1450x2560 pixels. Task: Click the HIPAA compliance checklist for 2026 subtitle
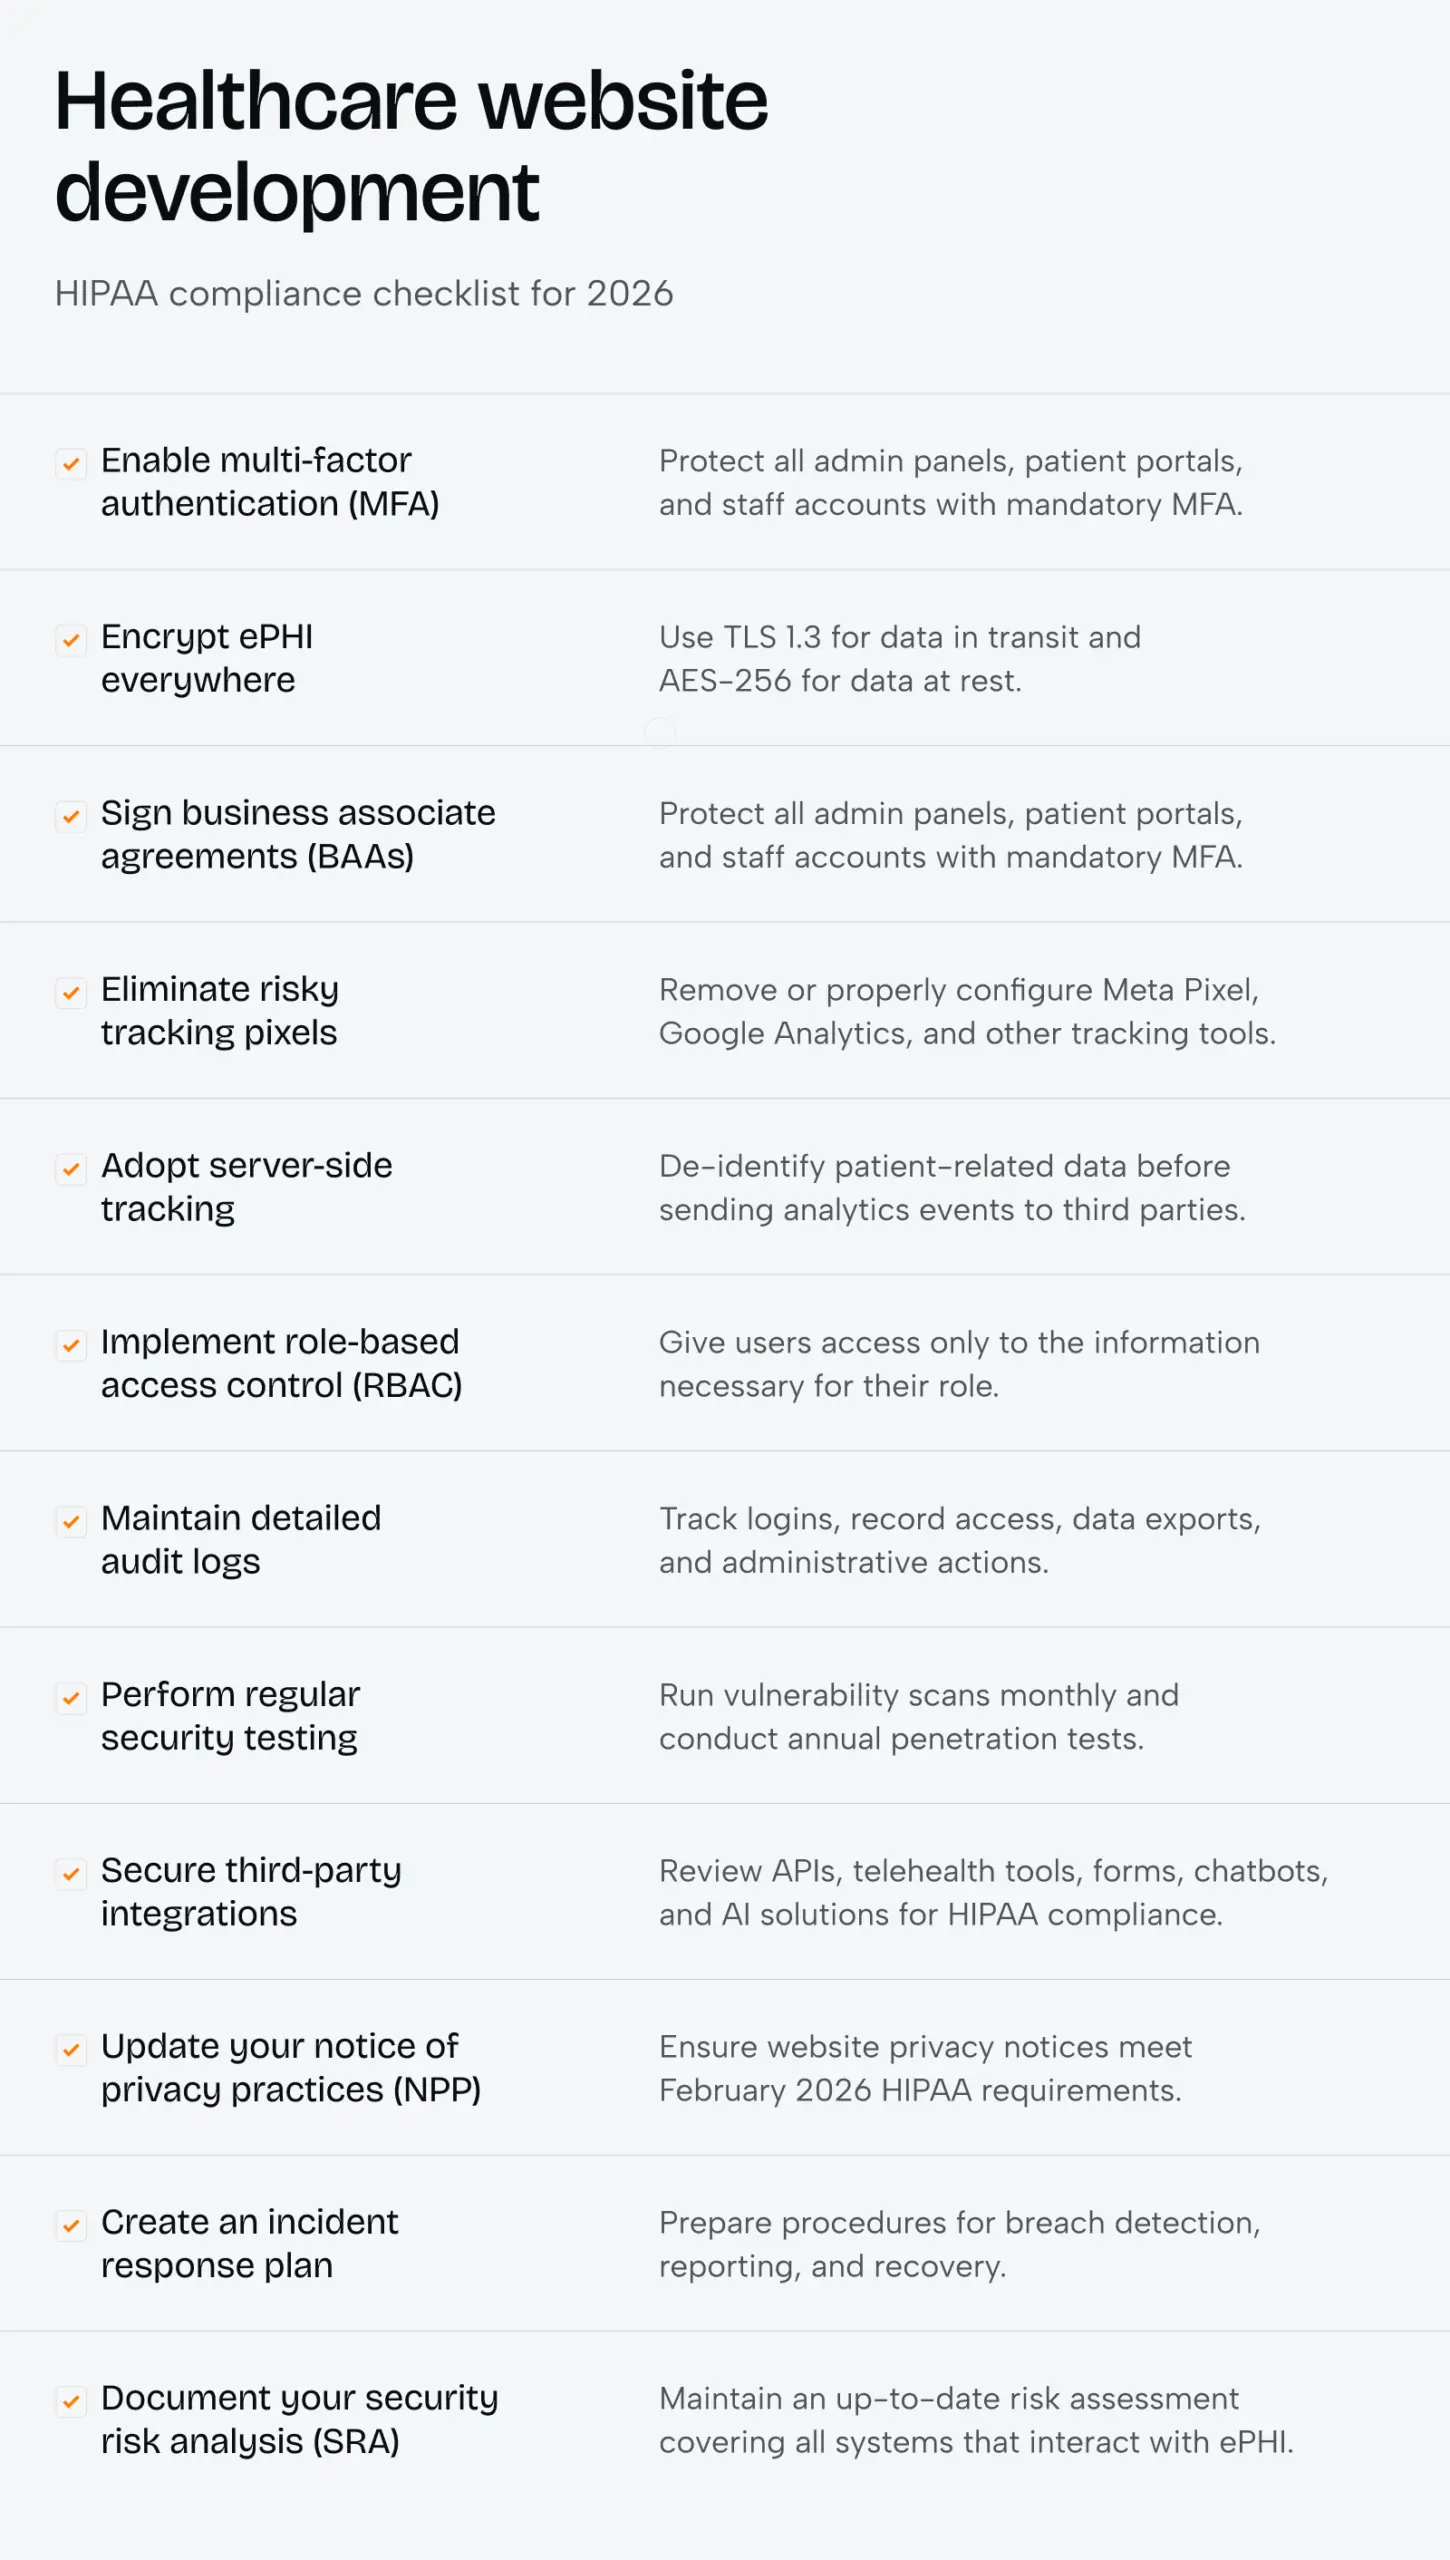[364, 294]
